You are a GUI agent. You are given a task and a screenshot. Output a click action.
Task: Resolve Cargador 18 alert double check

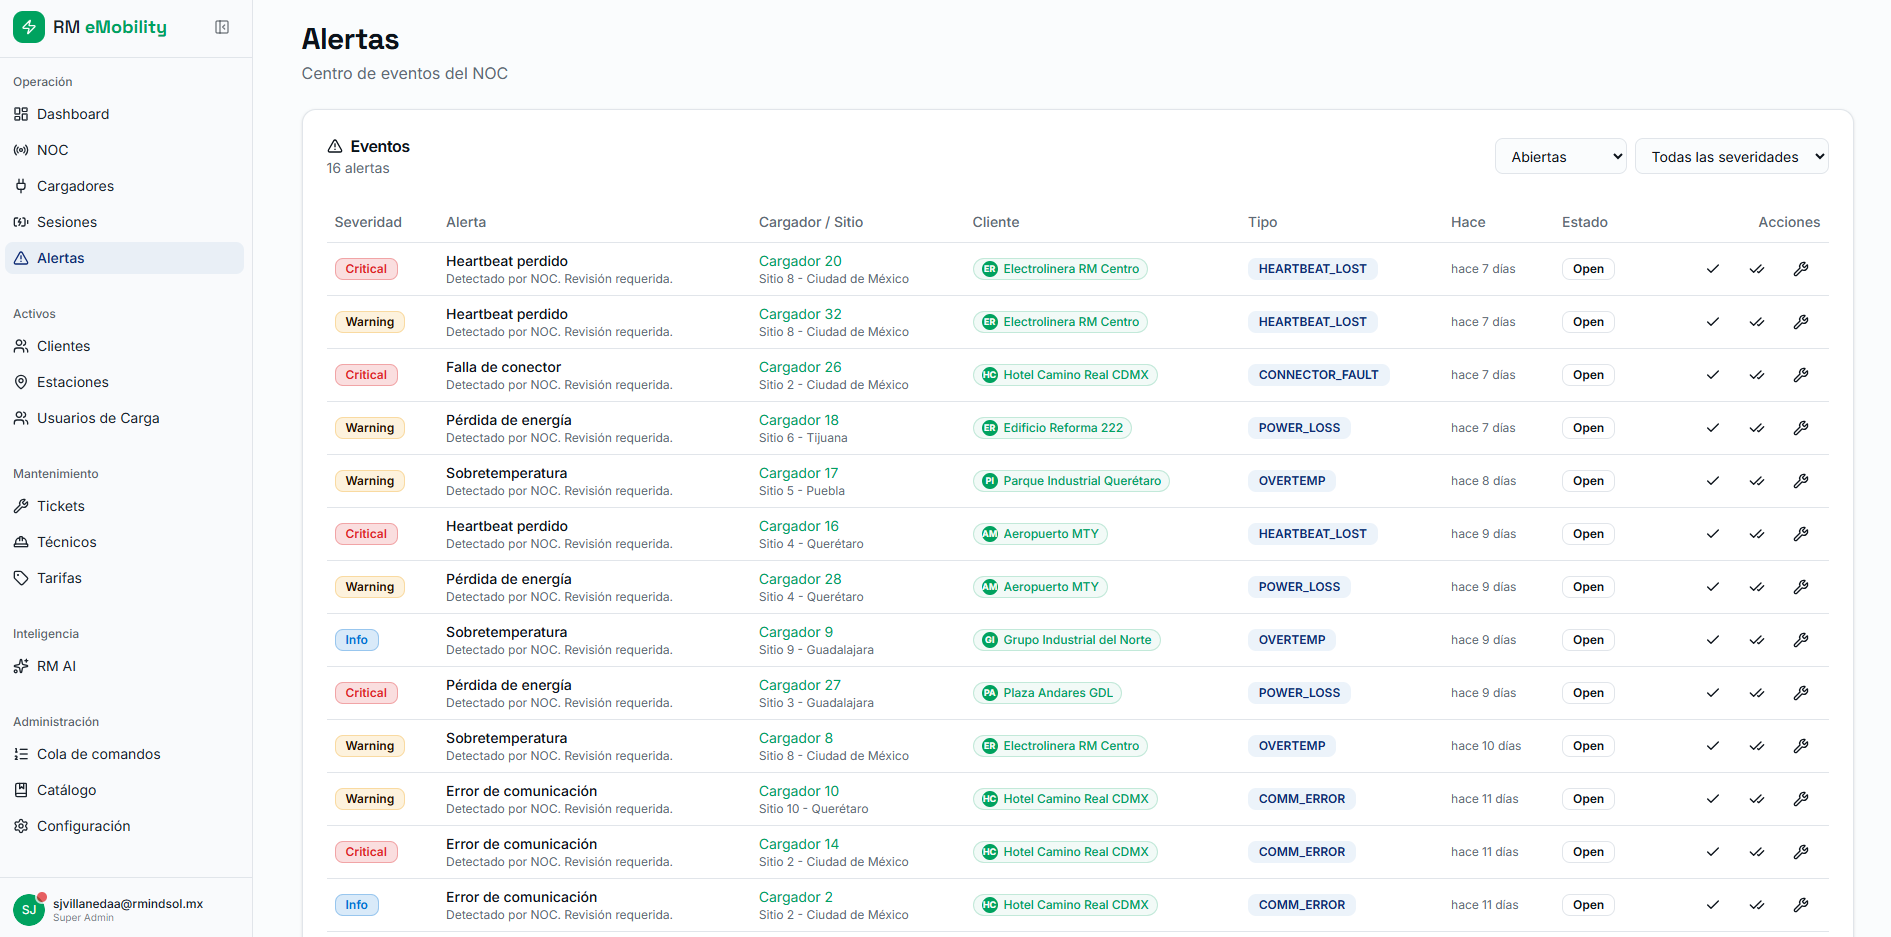pyautogui.click(x=1757, y=428)
